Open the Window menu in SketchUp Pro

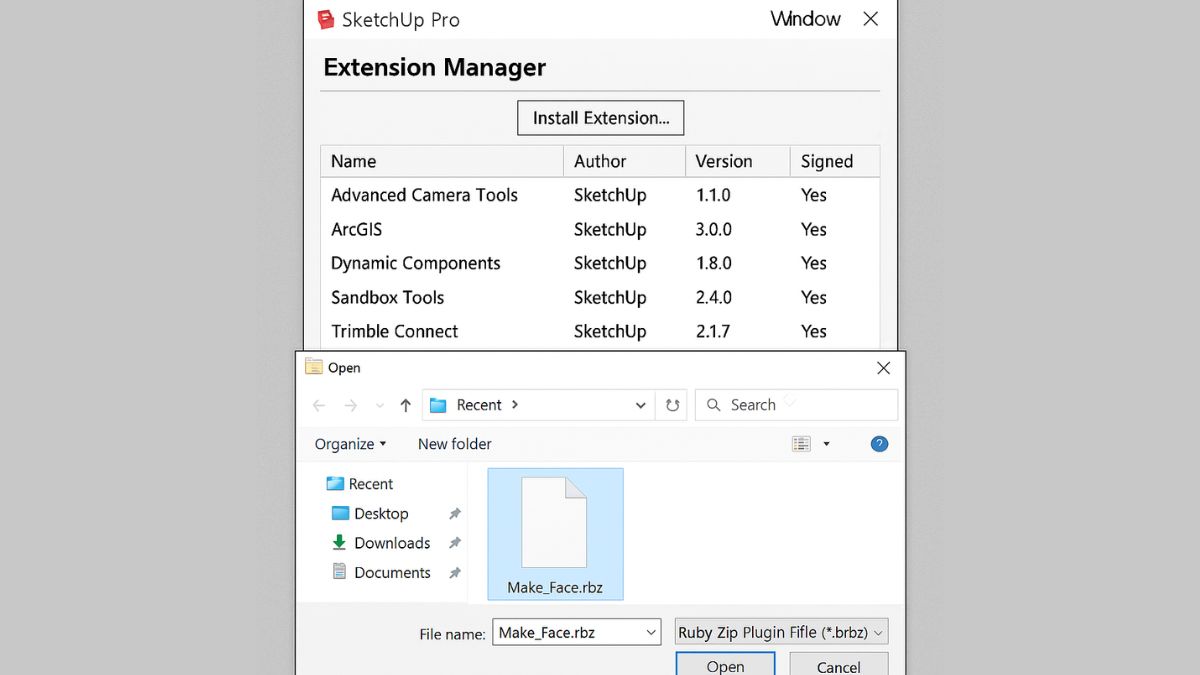pyautogui.click(x=805, y=19)
